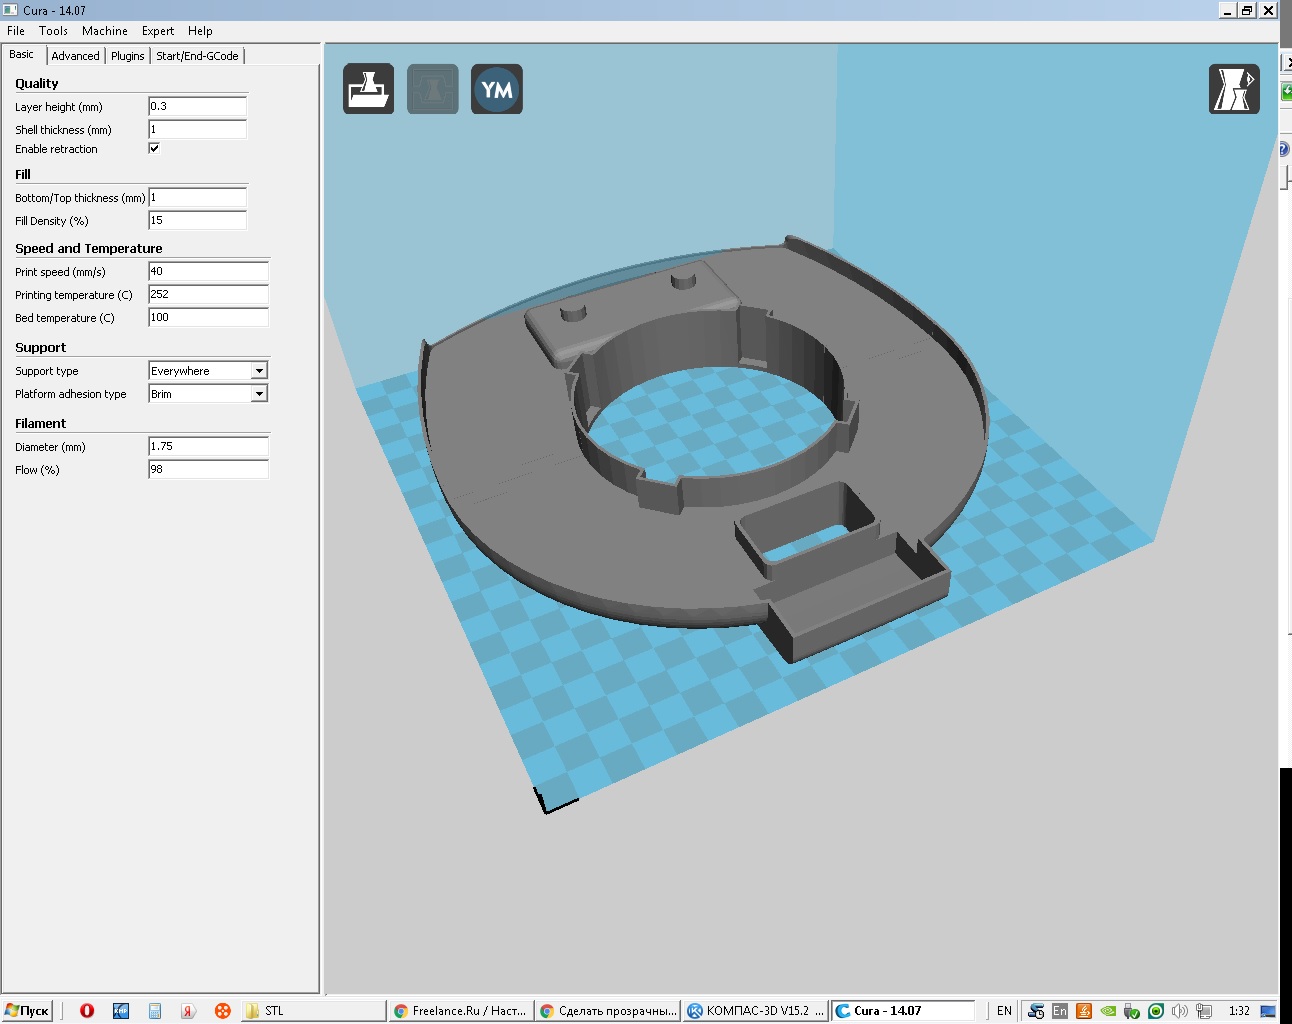
Task: Click the Load model icon
Action: click(x=368, y=89)
